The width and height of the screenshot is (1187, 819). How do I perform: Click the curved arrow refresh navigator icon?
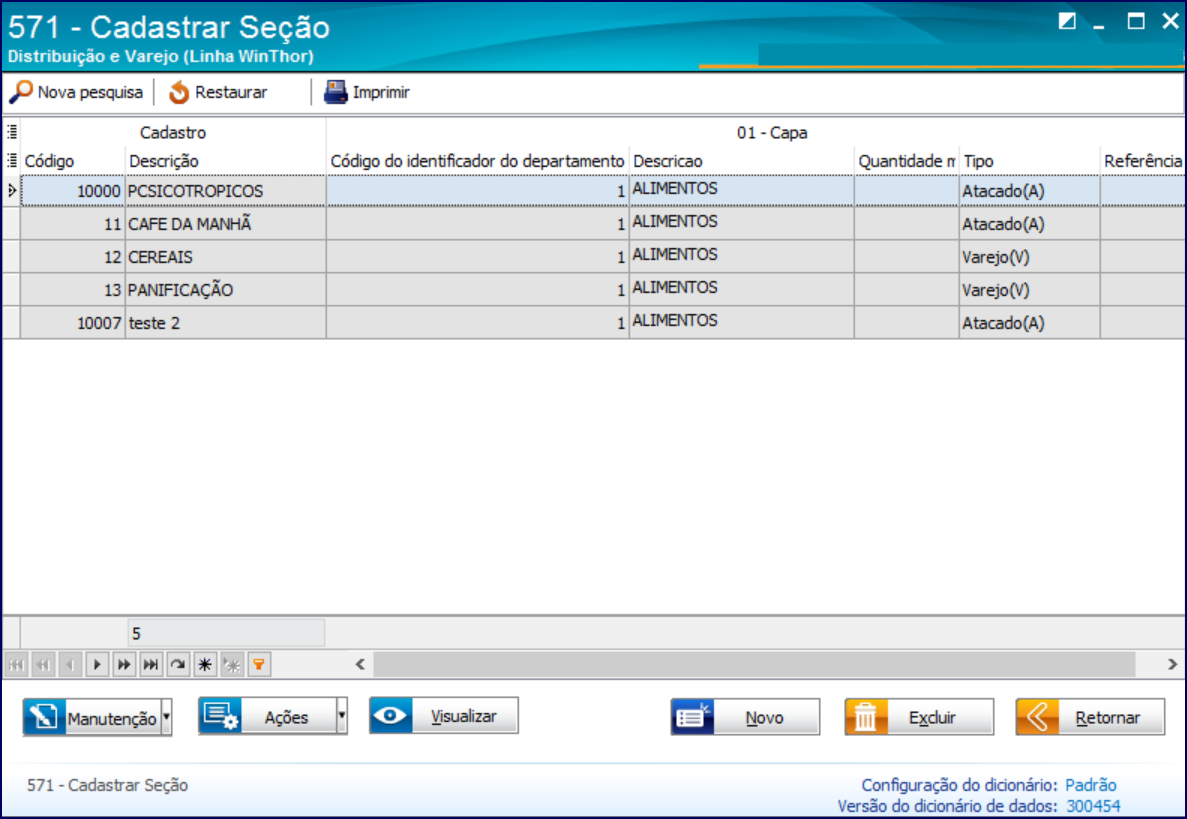tap(178, 665)
